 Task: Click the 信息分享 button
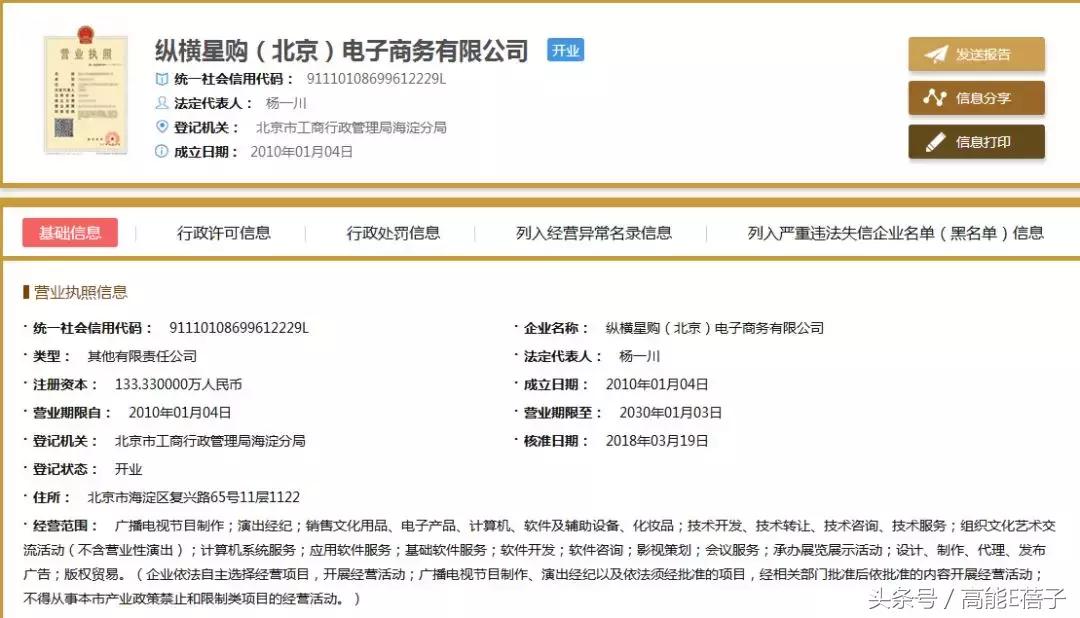click(976, 99)
